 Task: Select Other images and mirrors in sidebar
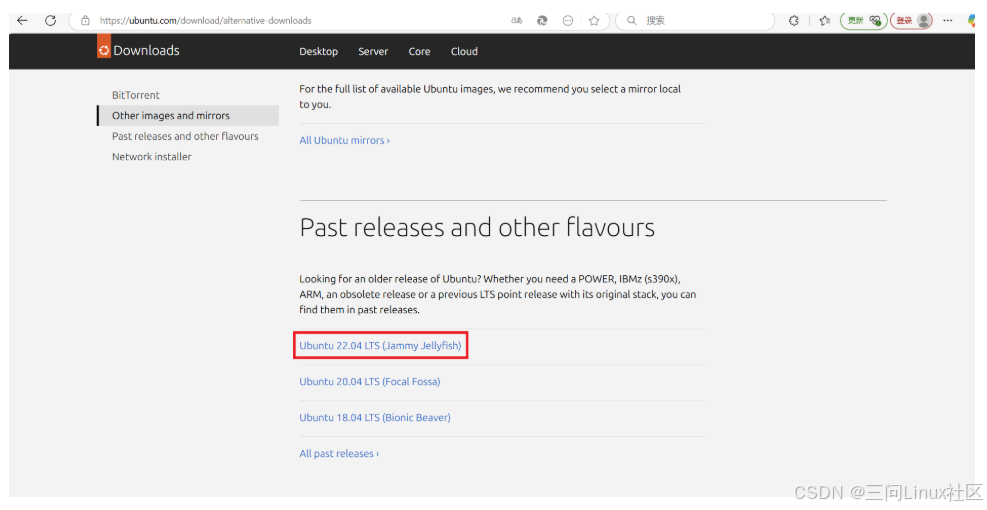tap(188, 116)
